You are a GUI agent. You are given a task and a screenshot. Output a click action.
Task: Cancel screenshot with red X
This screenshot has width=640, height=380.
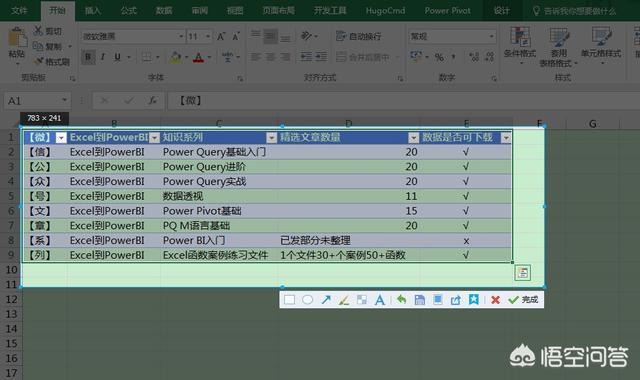click(496, 300)
